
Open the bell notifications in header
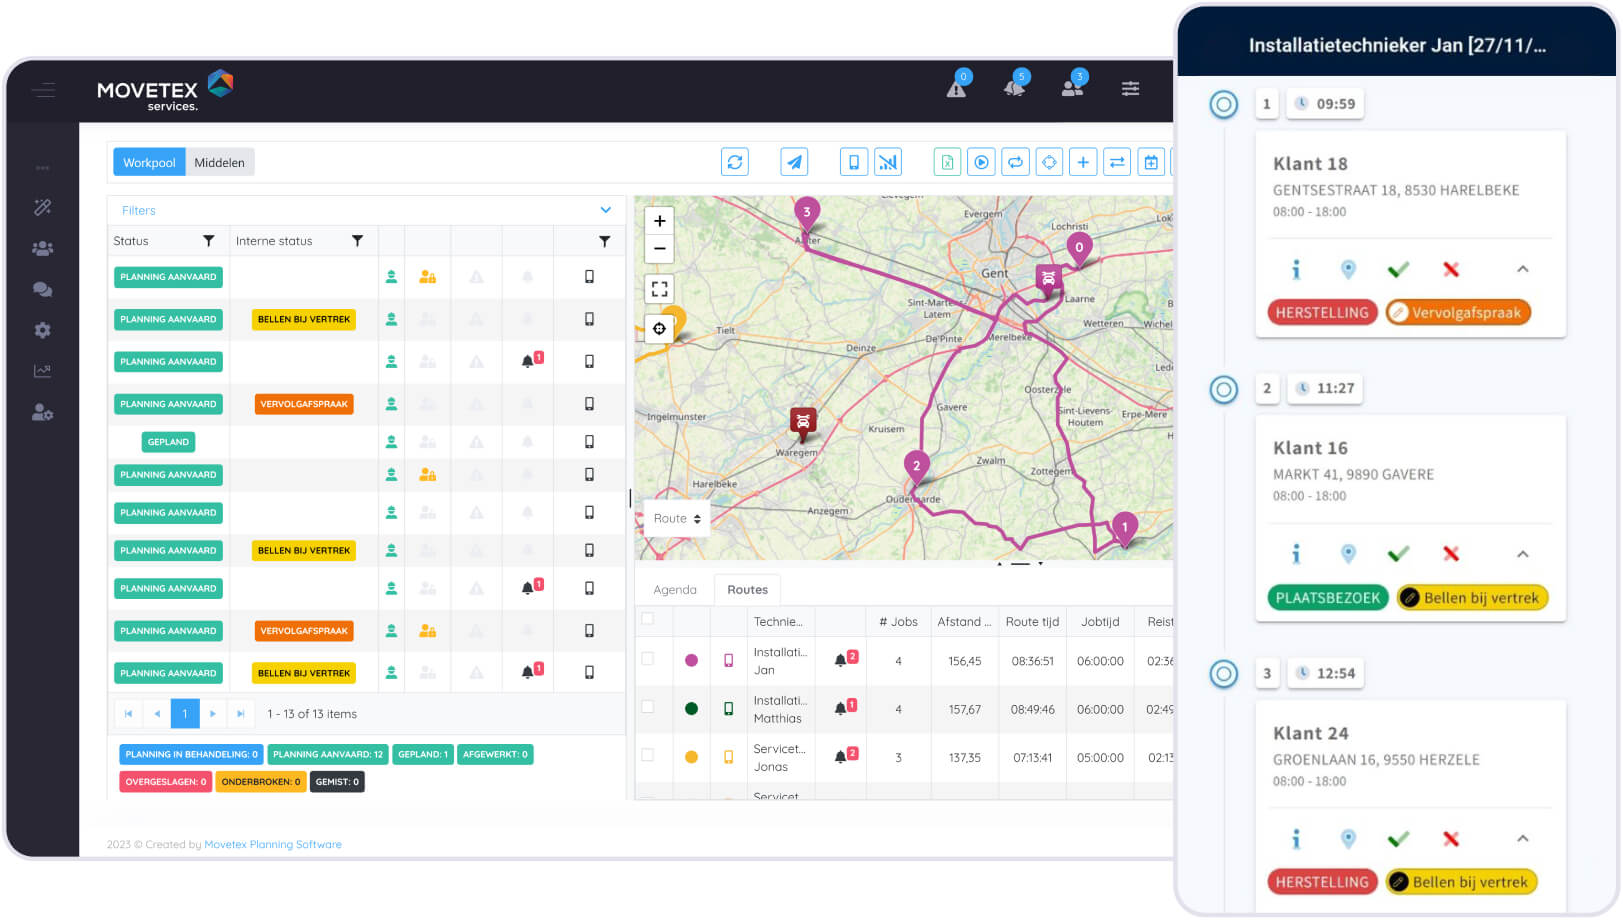click(x=1014, y=88)
